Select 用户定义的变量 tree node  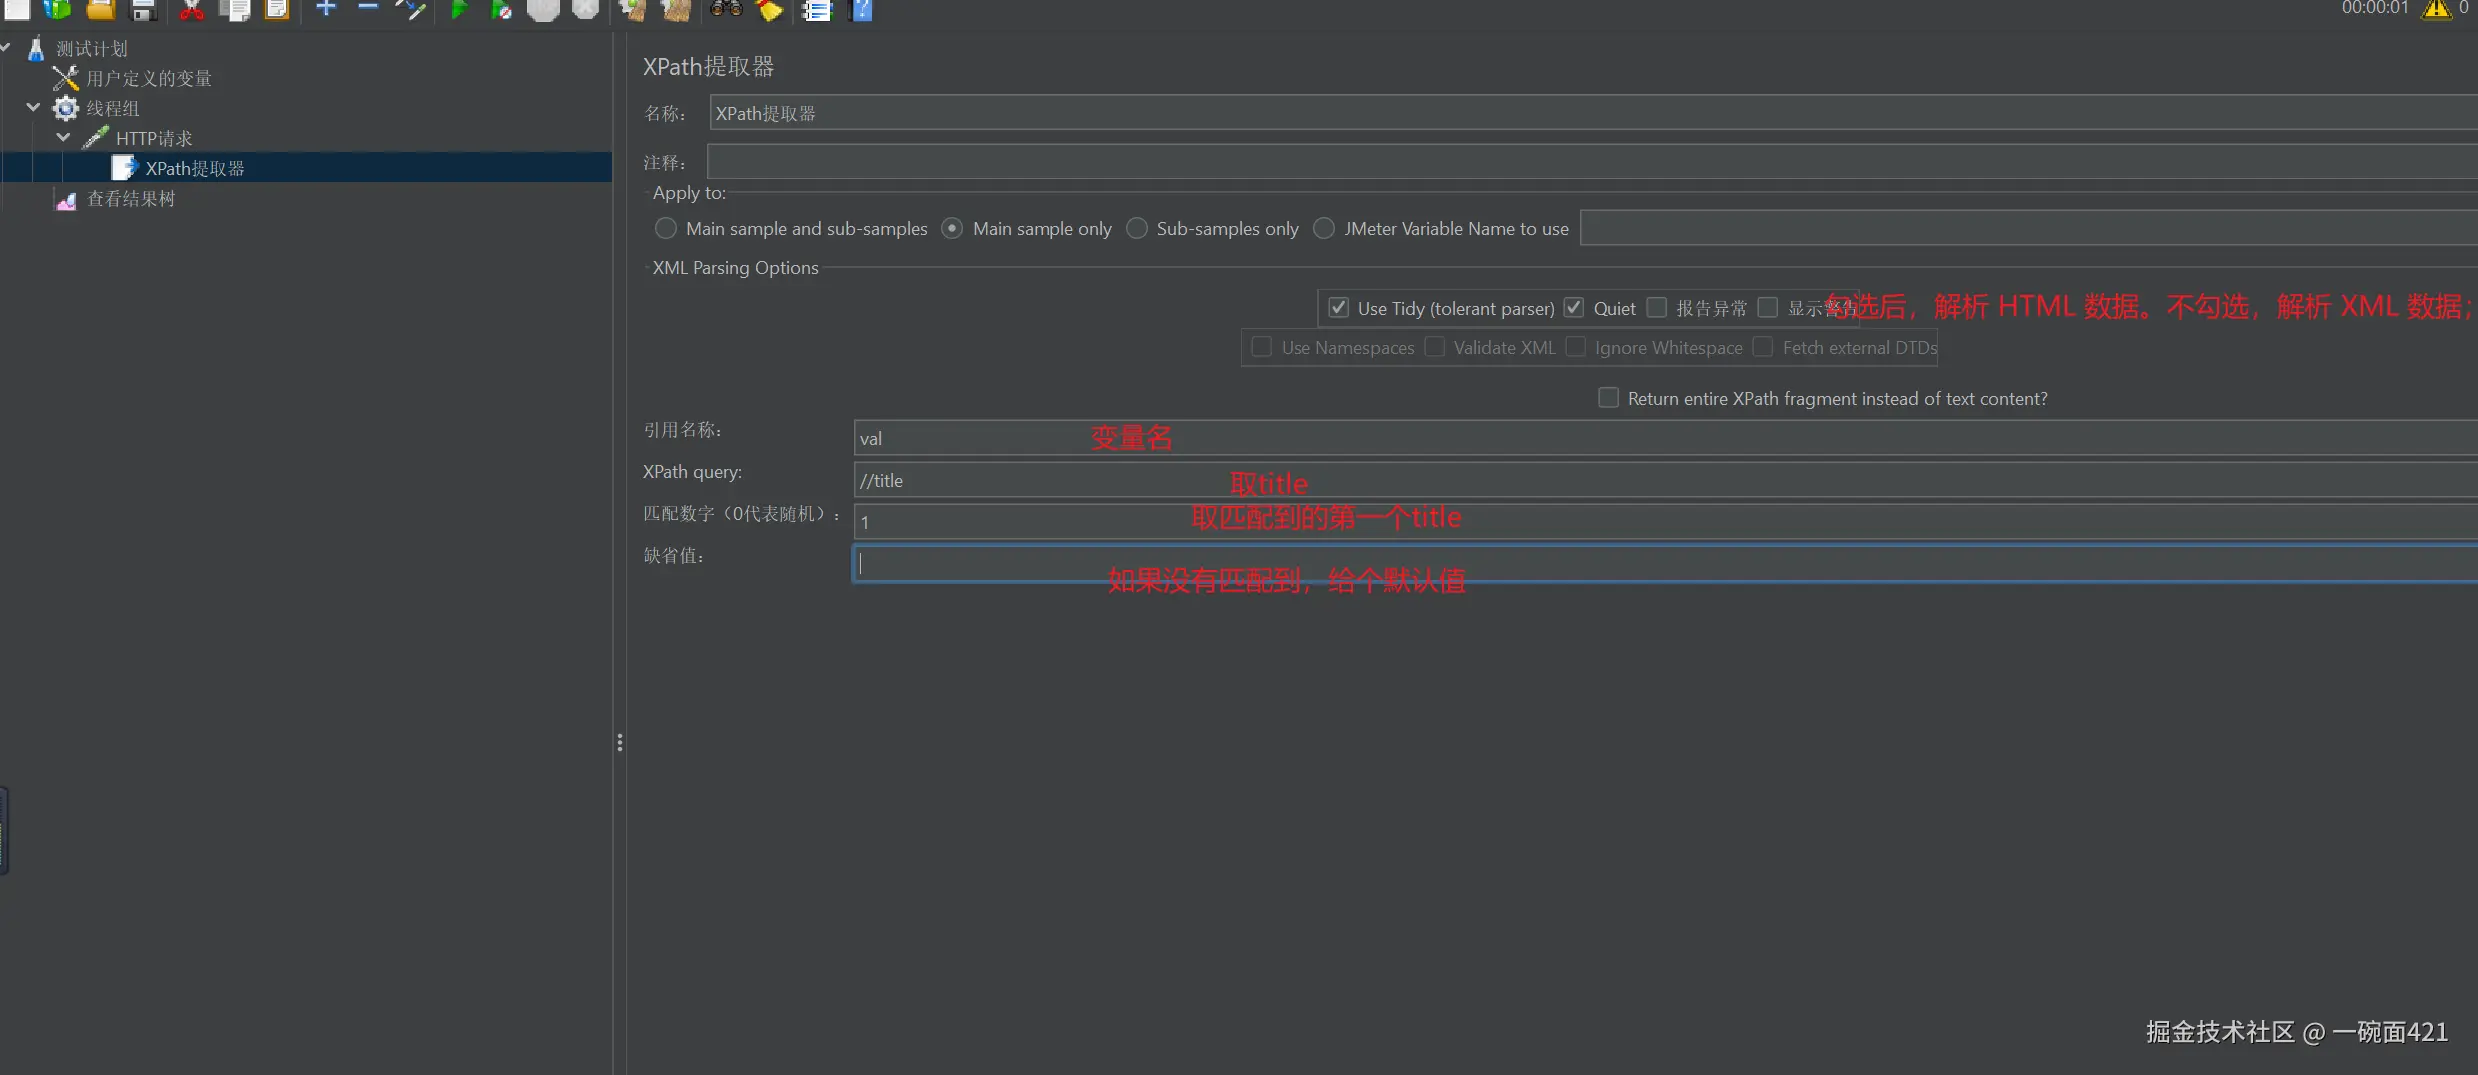tap(149, 78)
